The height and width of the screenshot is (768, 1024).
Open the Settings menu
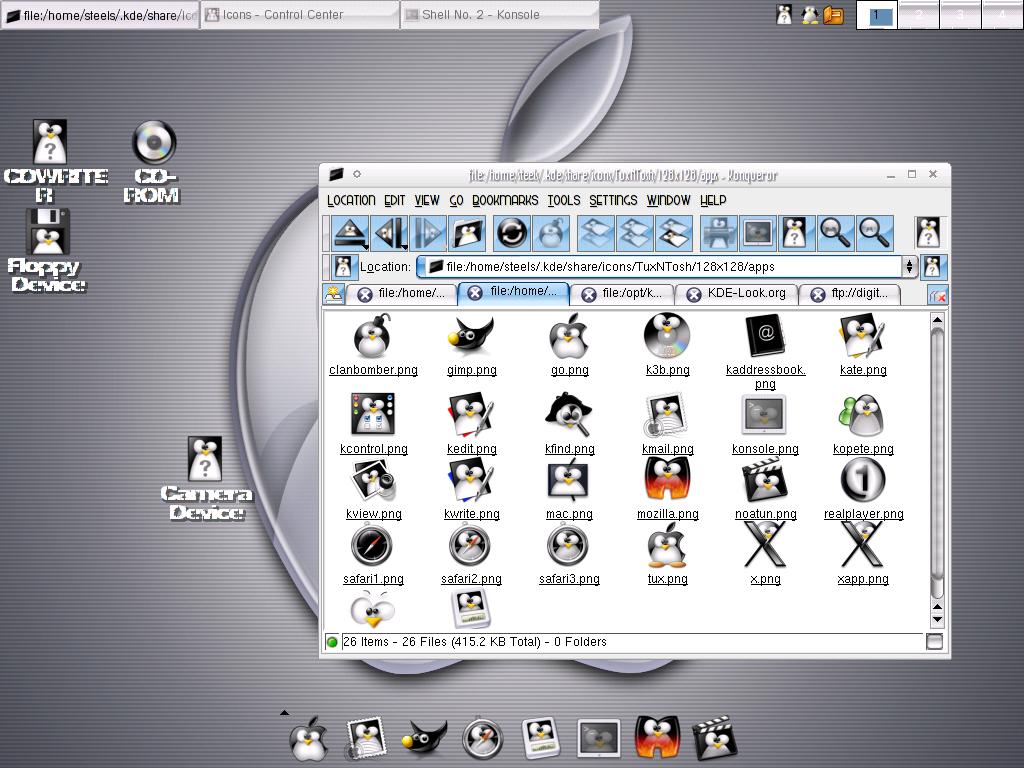pos(613,200)
